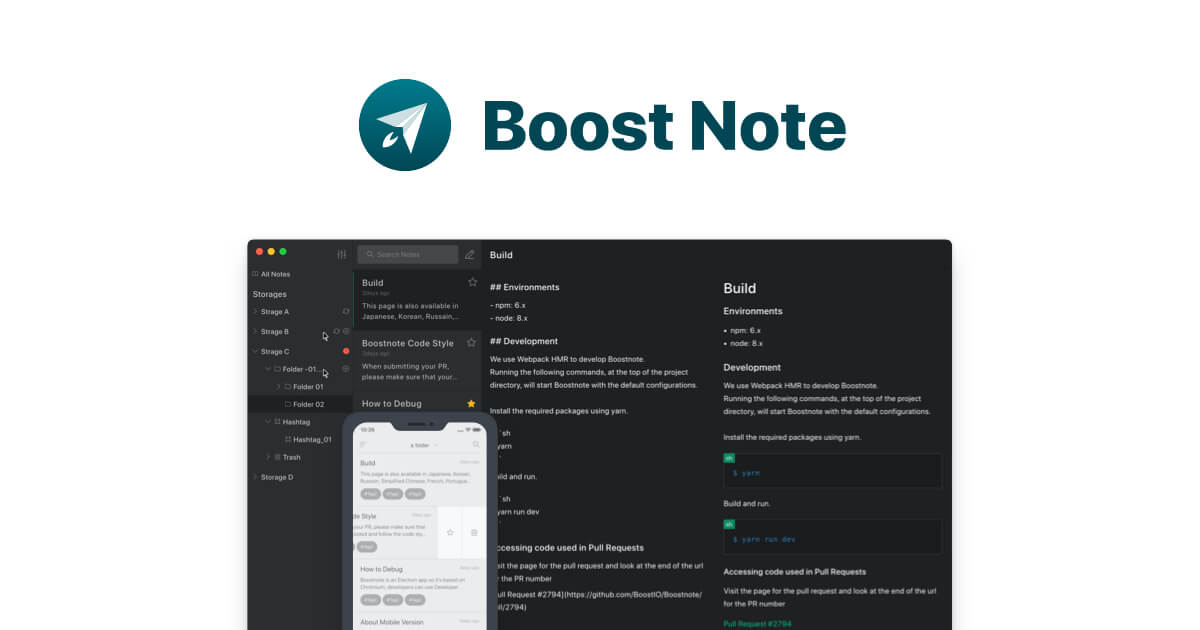The image size is (1200, 630).
Task: Click the Search Notes field
Action: point(408,254)
